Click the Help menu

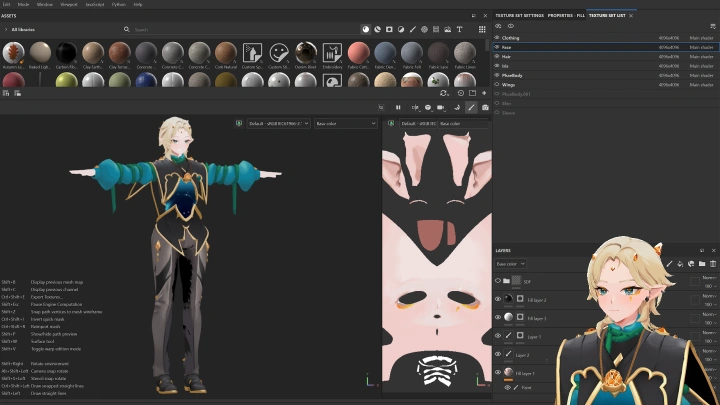coord(138,4)
